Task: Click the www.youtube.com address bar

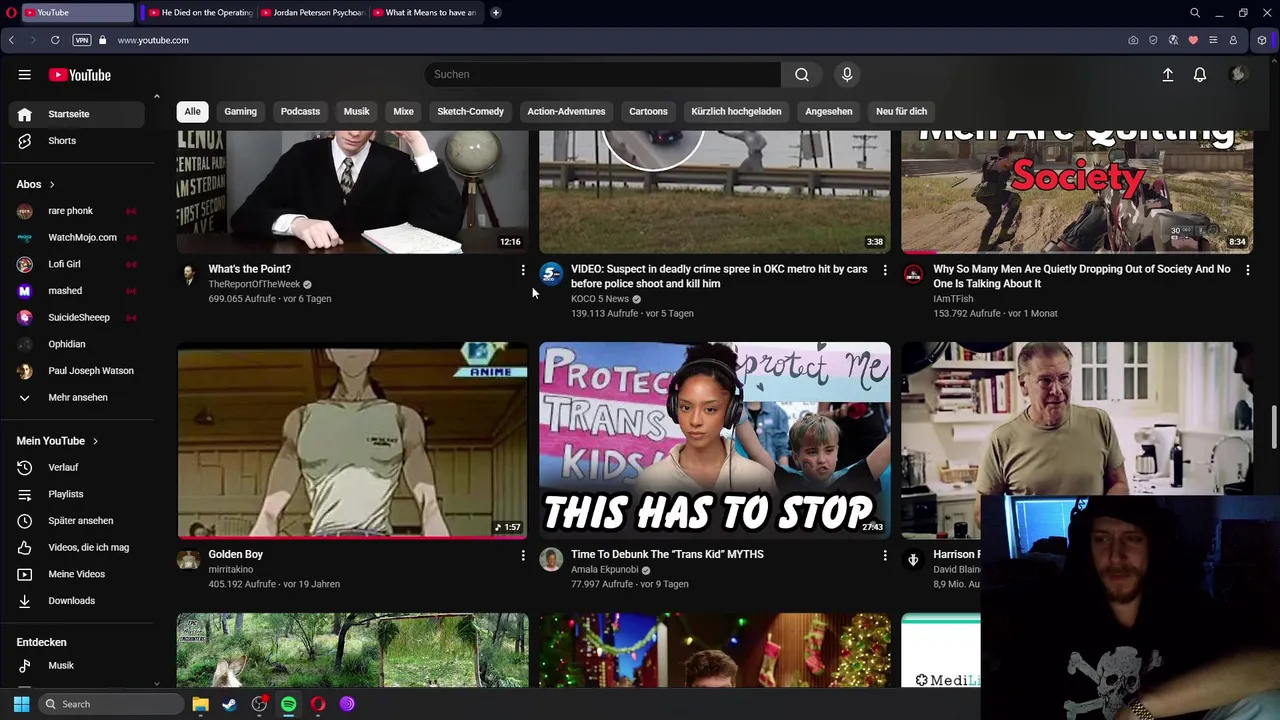Action: click(153, 40)
